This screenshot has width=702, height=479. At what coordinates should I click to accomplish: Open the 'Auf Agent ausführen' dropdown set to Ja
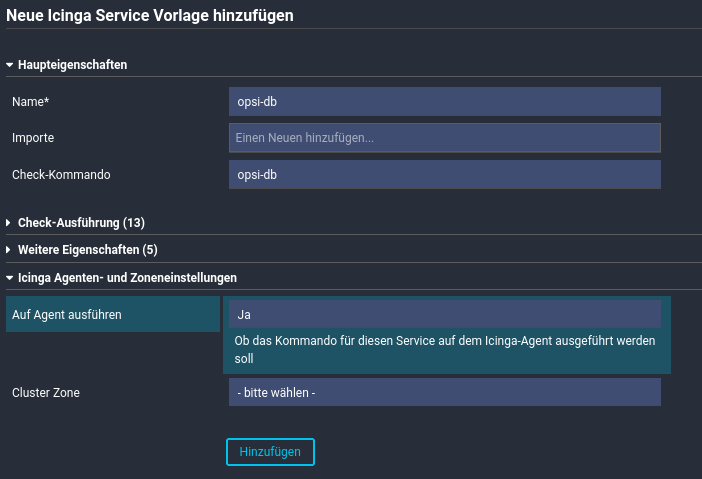click(445, 314)
